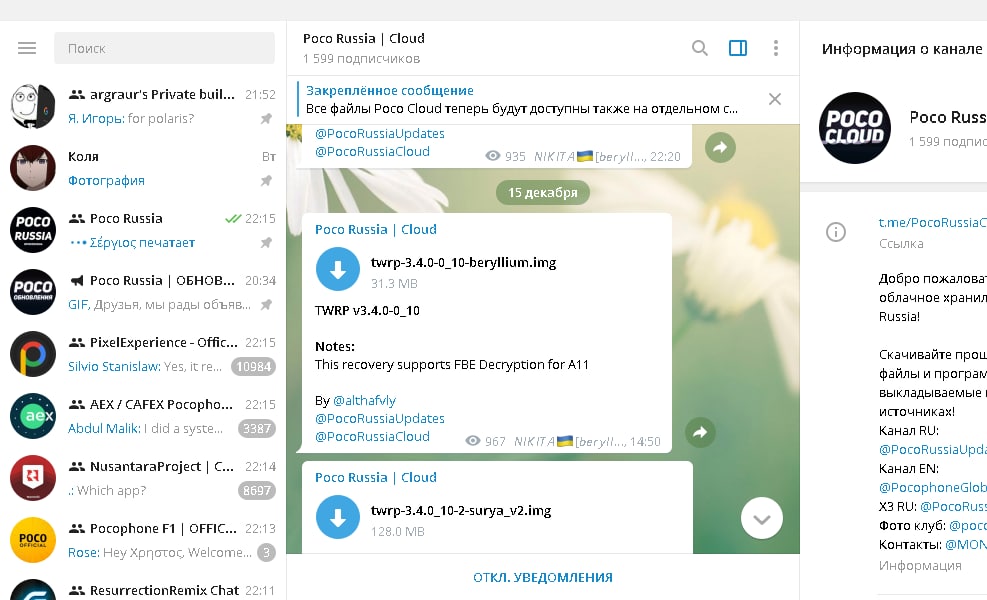This screenshot has height=600, width=987.
Task: Open the hamburger main menu
Action: point(26,48)
